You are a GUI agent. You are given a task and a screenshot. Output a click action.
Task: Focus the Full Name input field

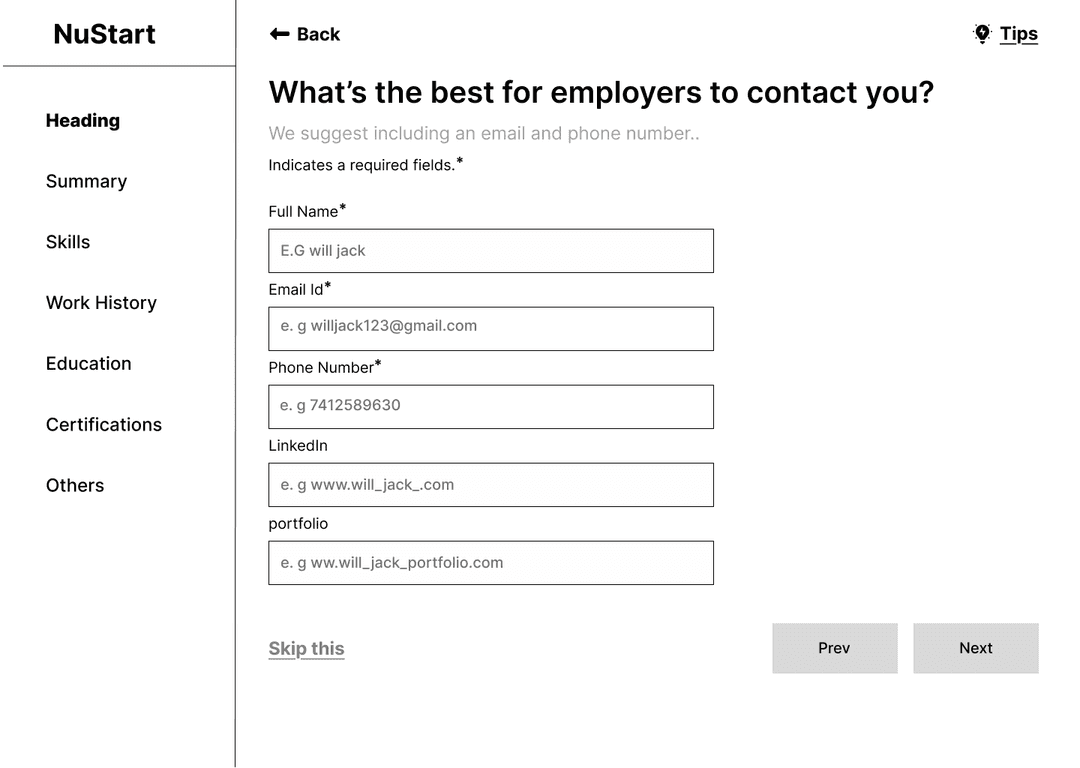coord(491,251)
